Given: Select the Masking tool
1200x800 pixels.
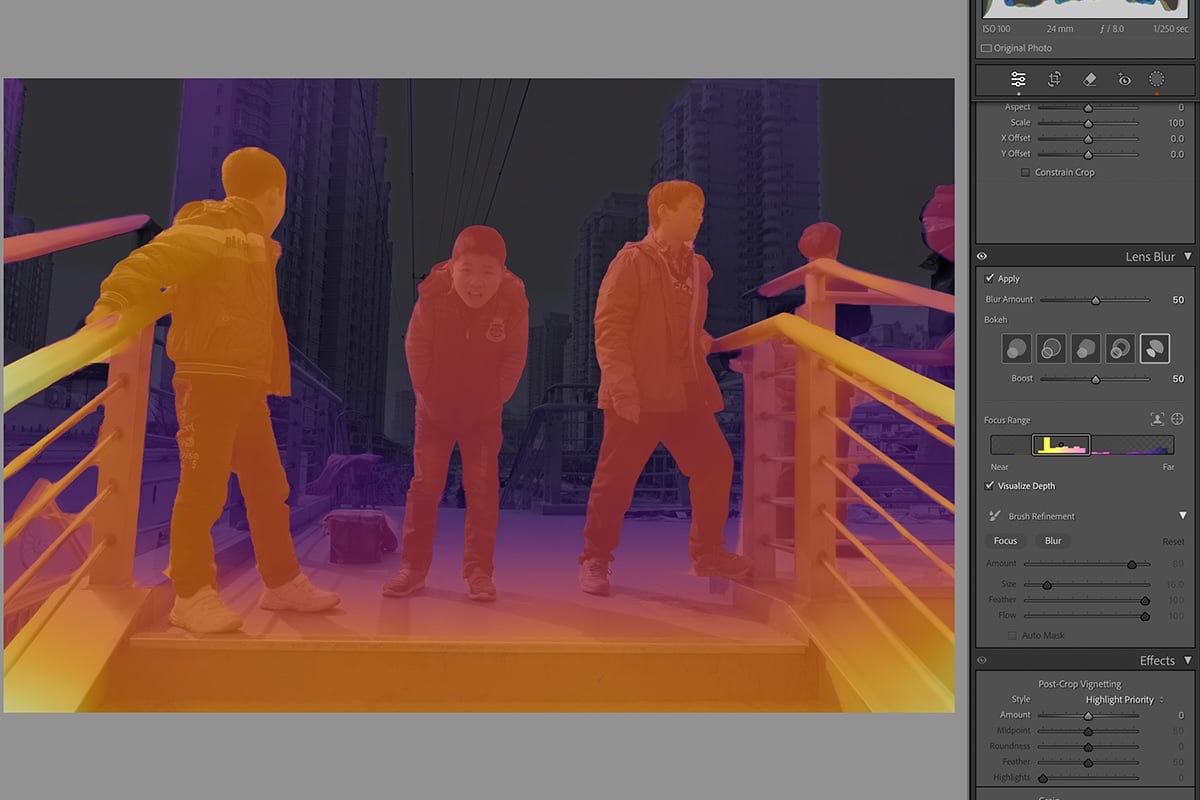Looking at the screenshot, I should click(x=1156, y=79).
